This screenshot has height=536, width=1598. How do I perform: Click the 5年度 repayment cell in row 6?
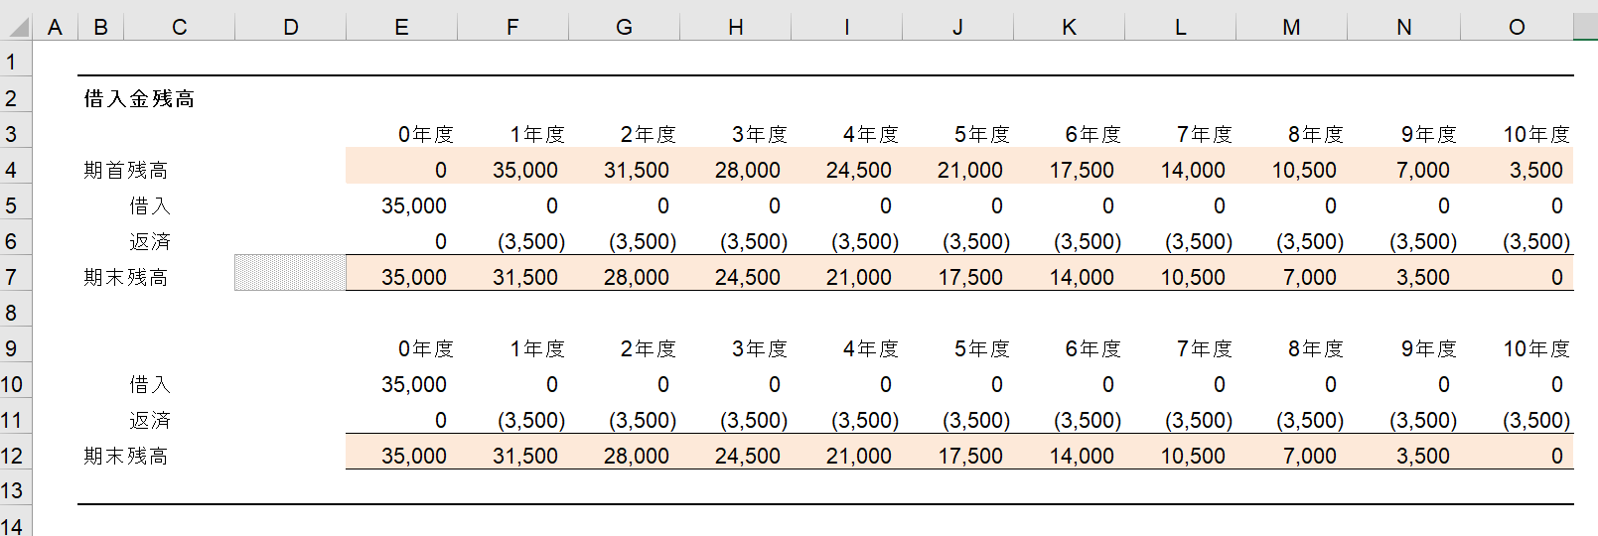975,242
